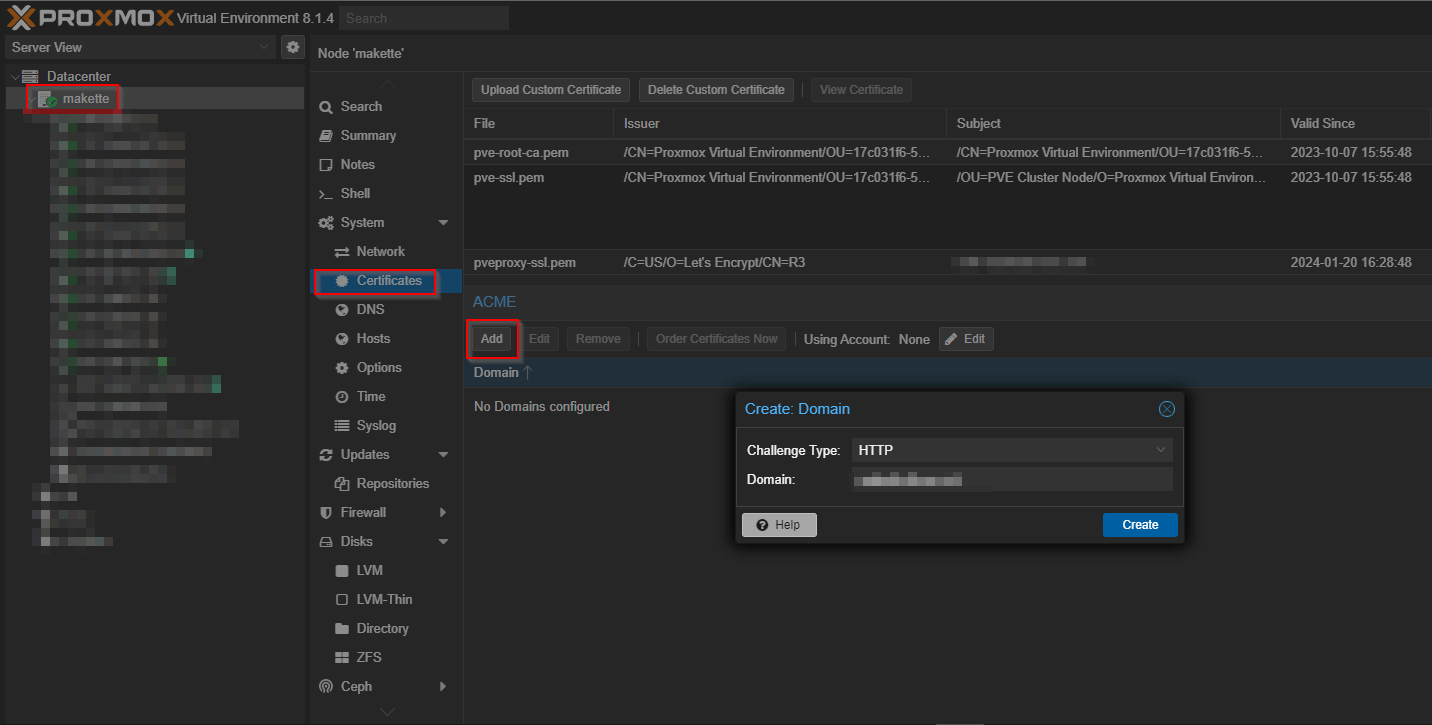Sort by the Domain column header
Image resolution: width=1432 pixels, height=725 pixels.
click(x=947, y=373)
